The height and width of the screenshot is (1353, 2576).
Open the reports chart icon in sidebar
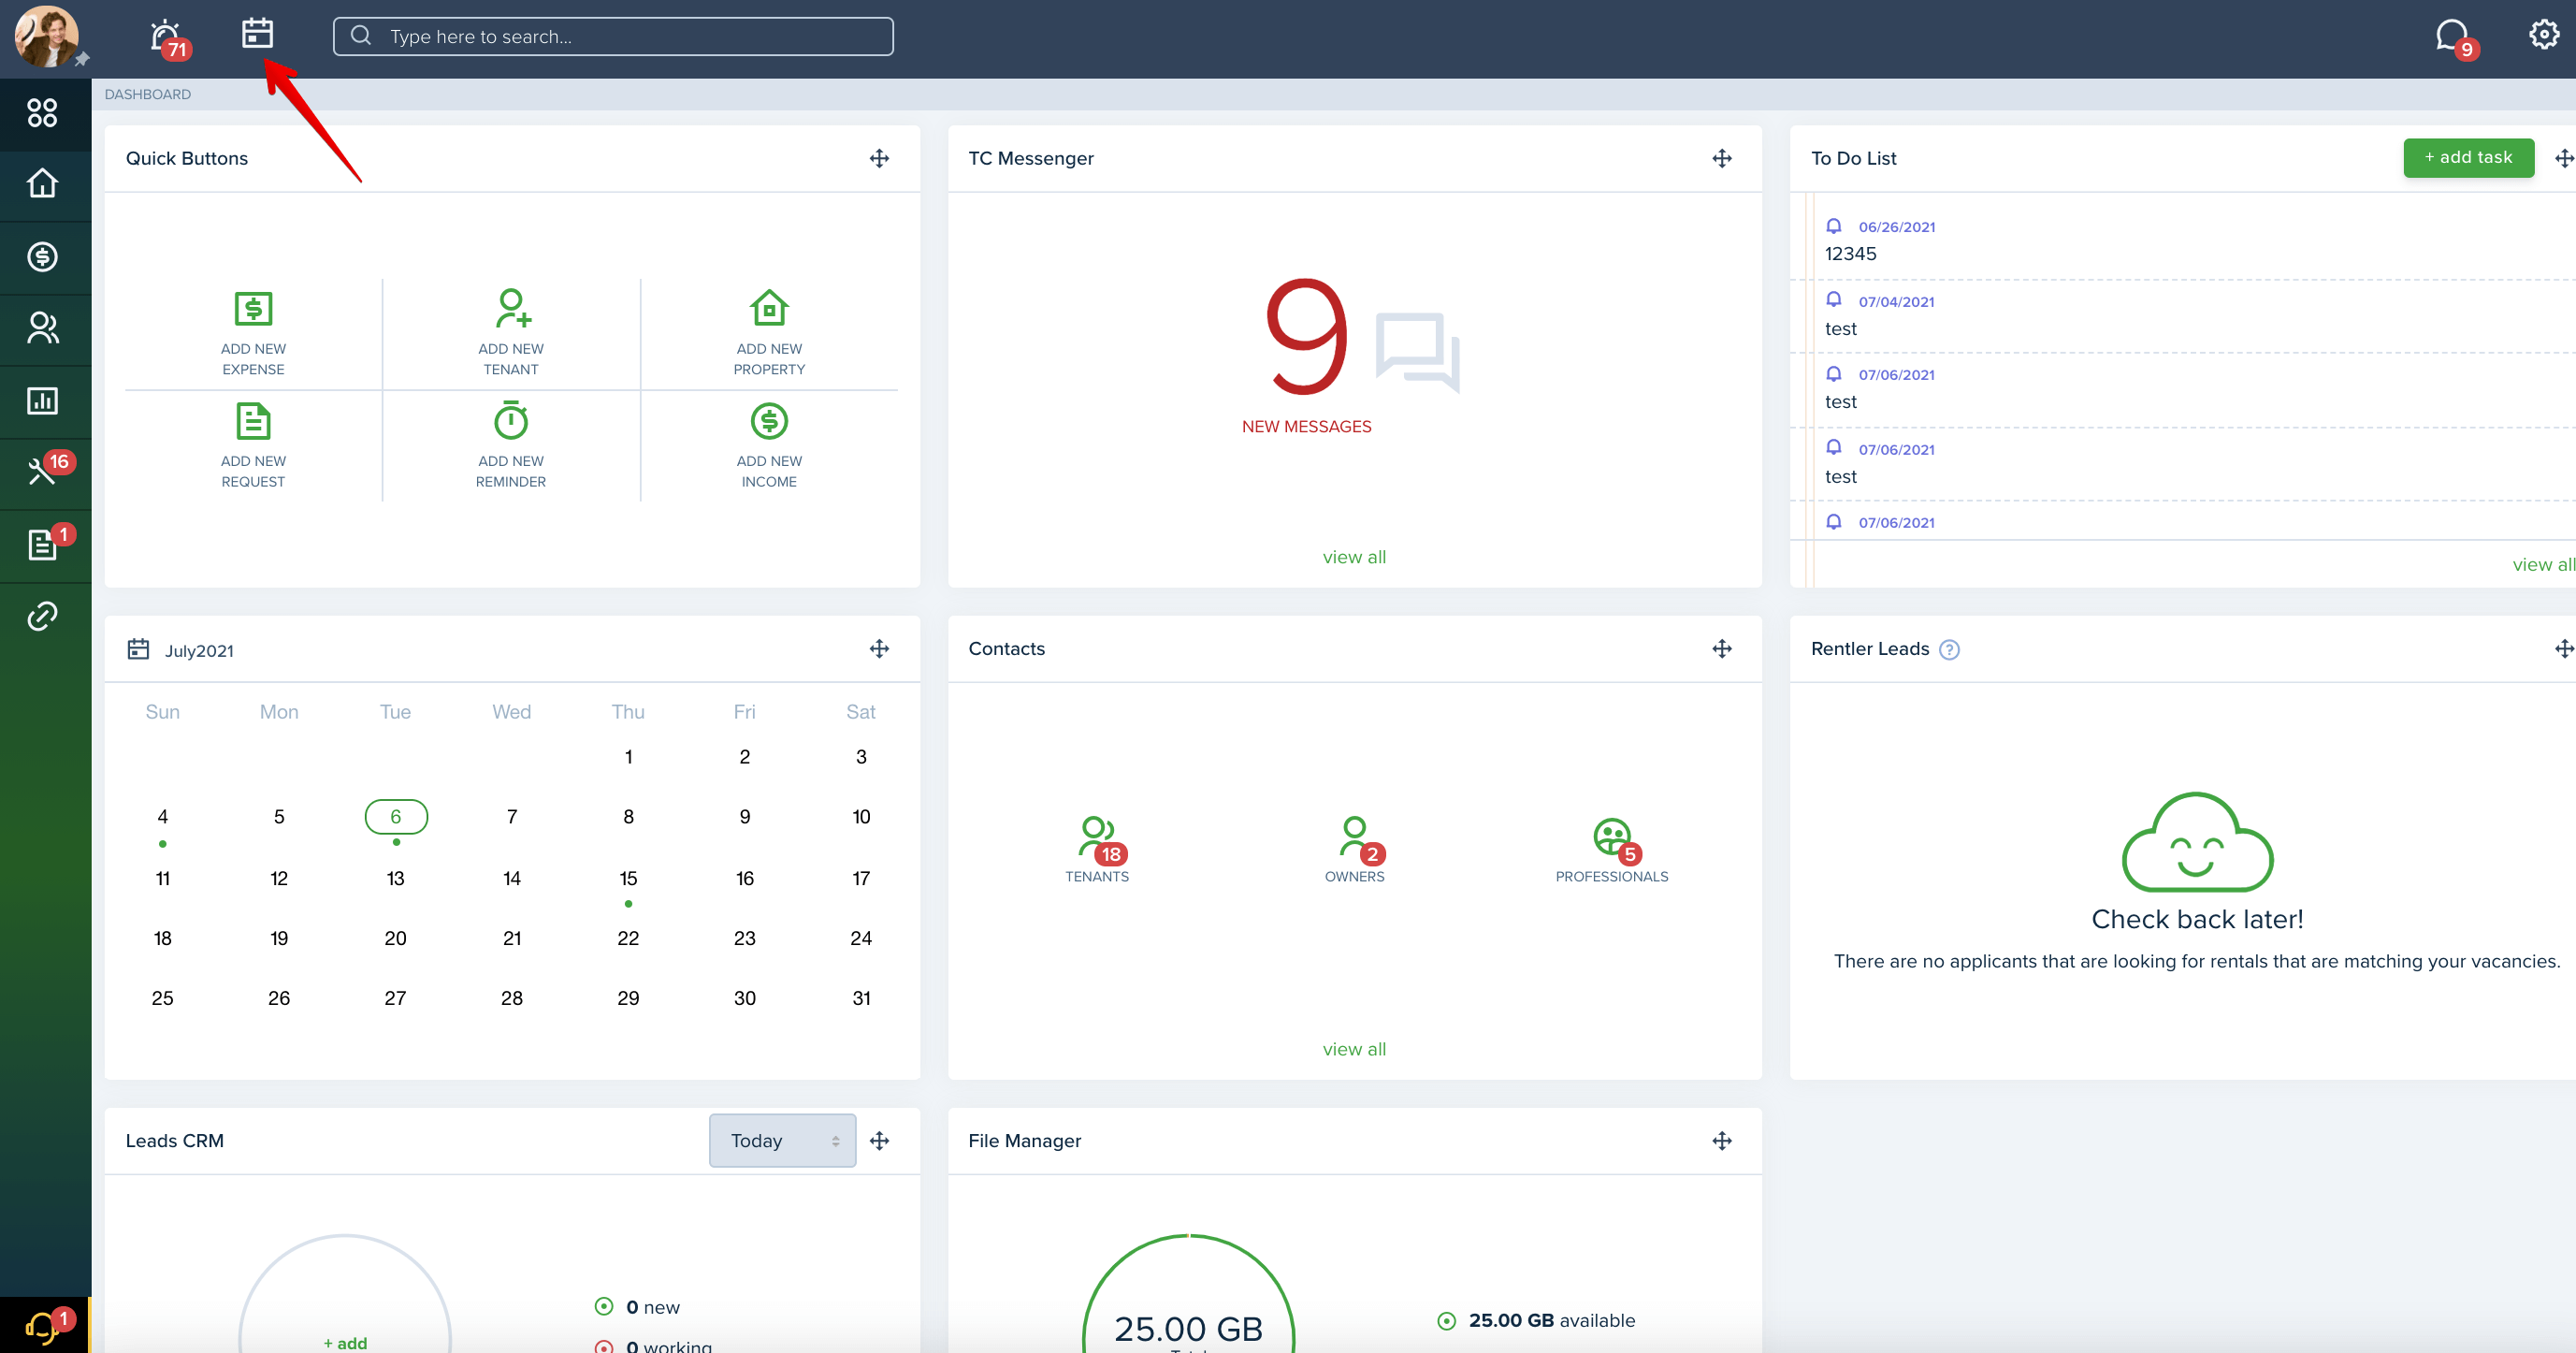[42, 401]
